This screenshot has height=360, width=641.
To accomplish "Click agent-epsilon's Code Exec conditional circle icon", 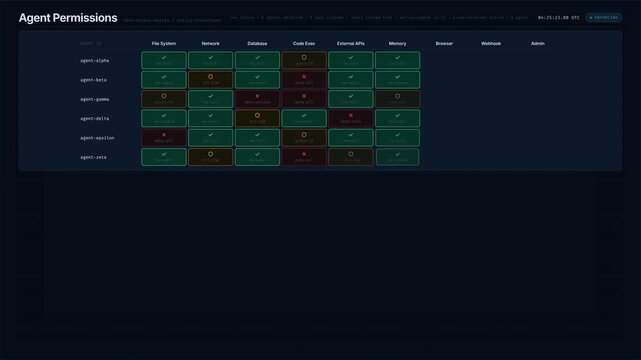I will click(304, 135).
